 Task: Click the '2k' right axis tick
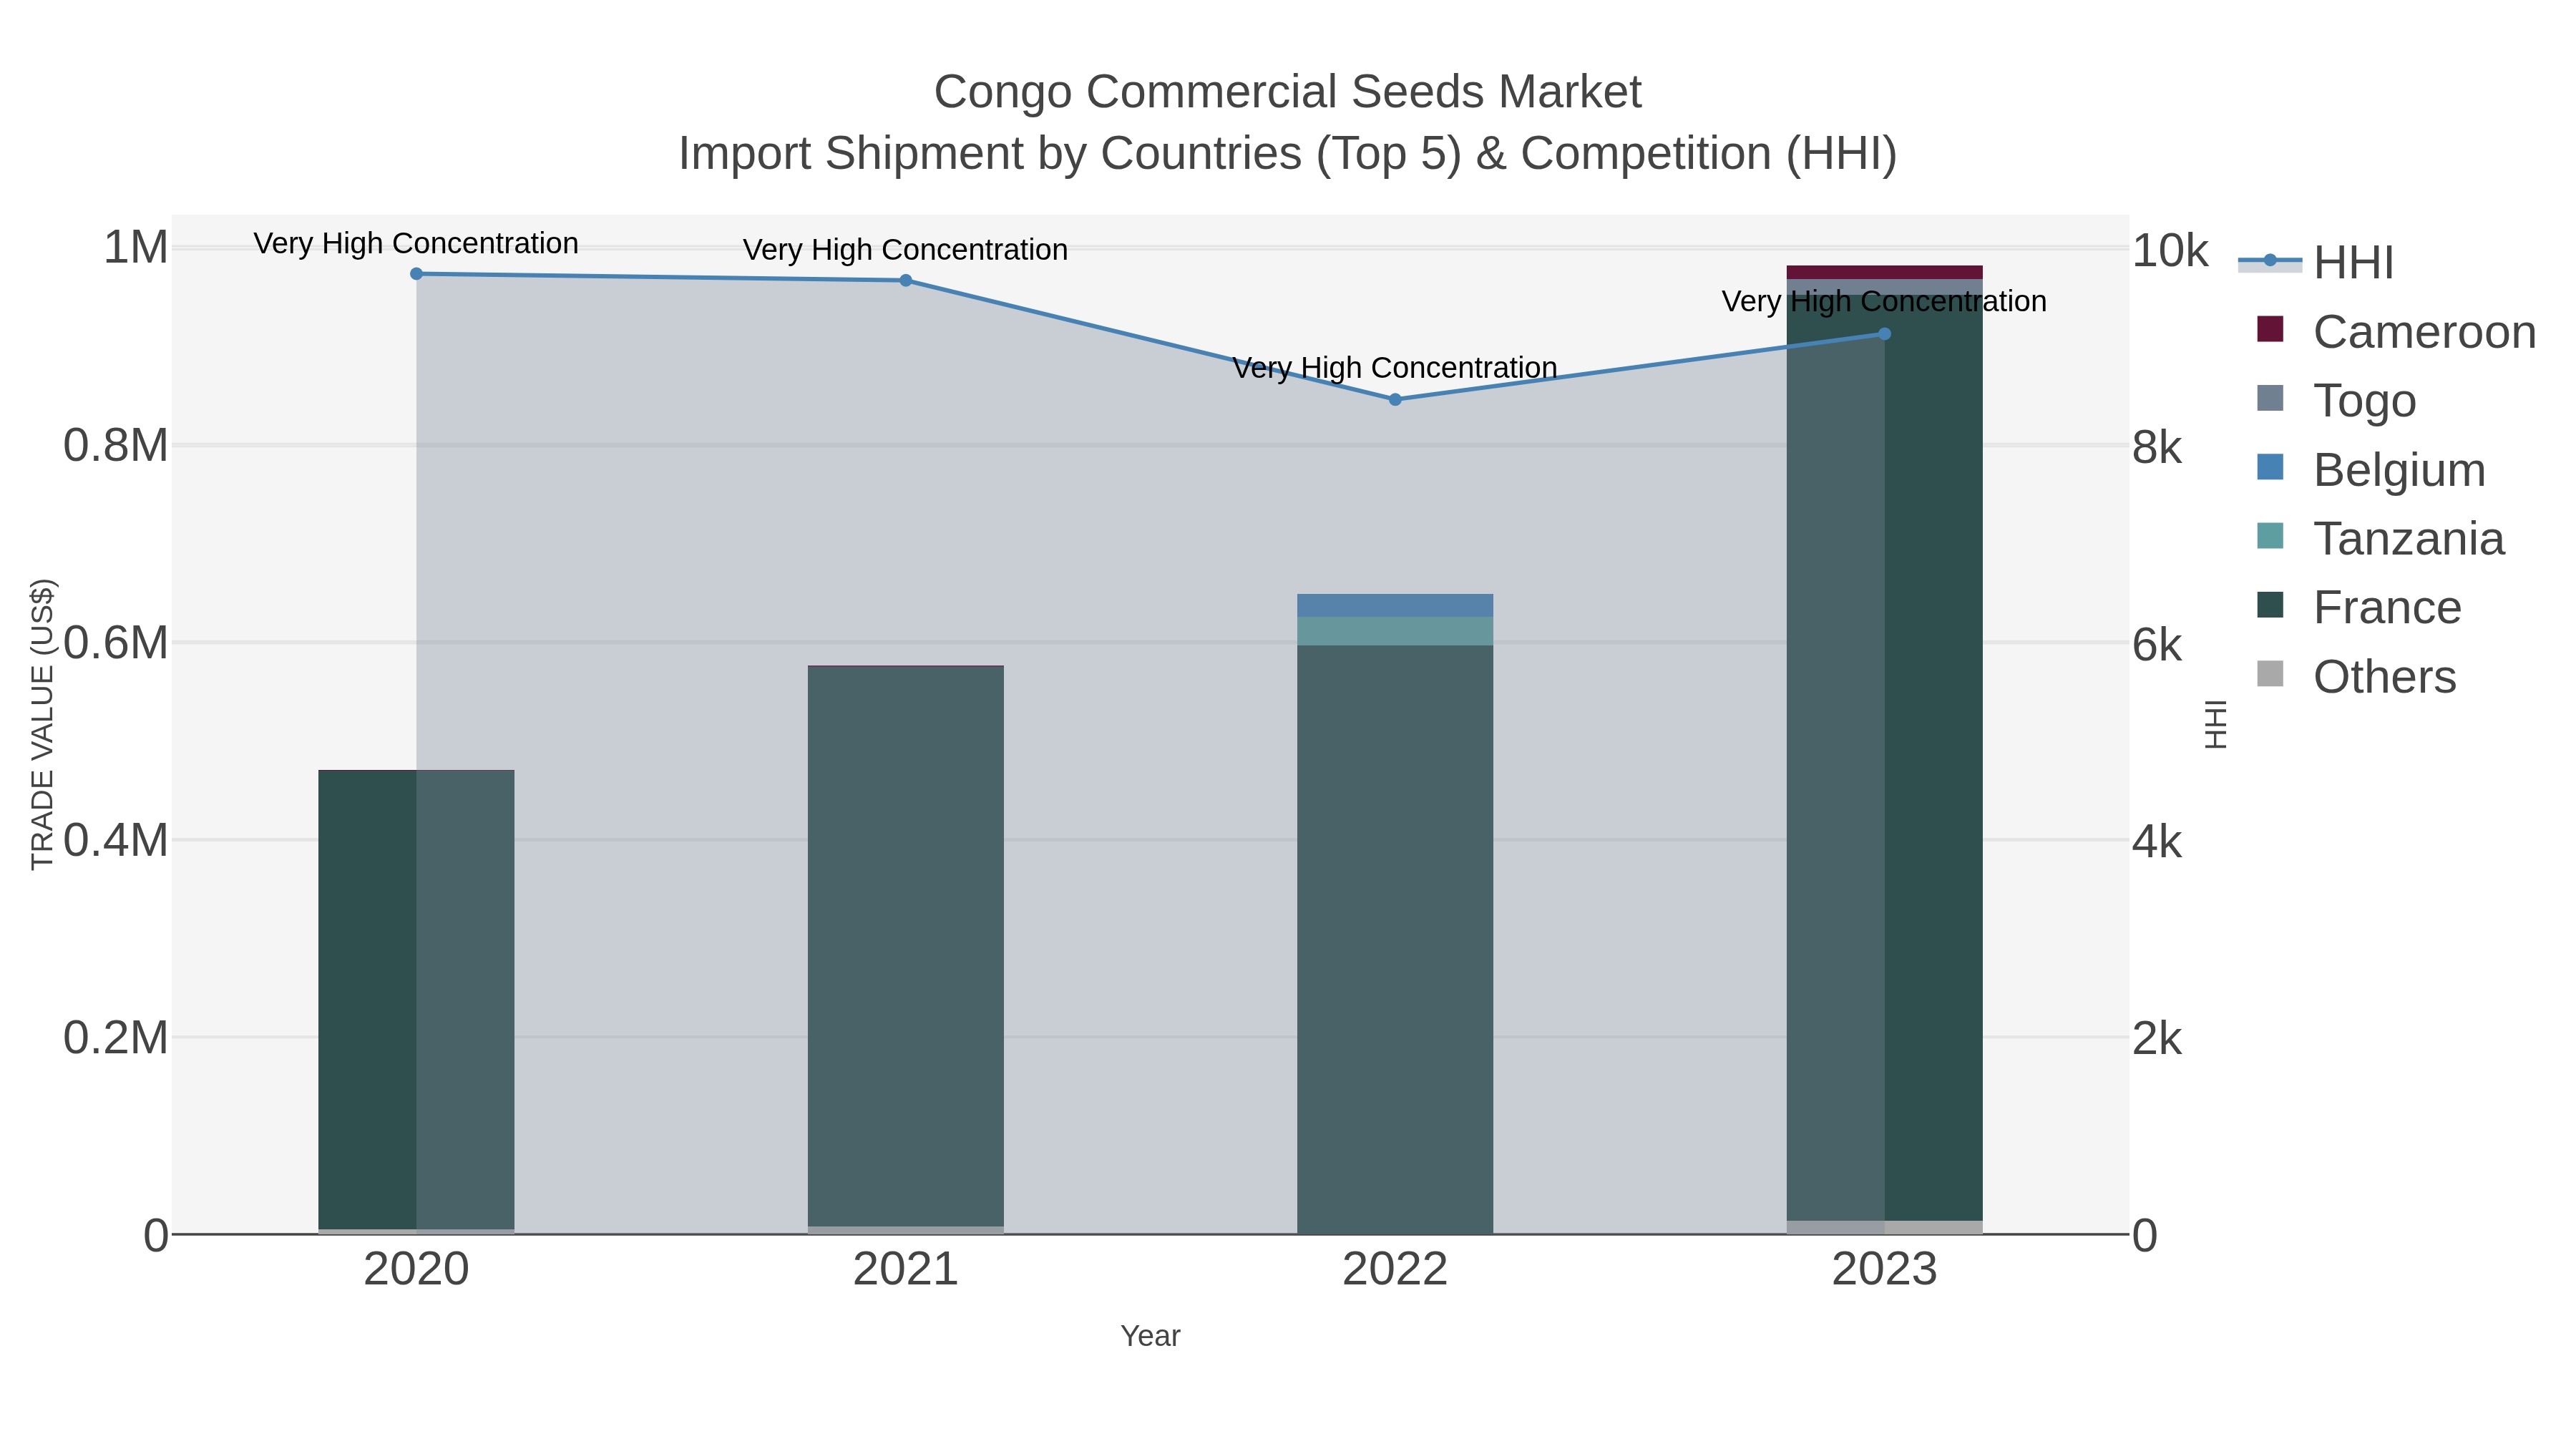coord(2158,1039)
